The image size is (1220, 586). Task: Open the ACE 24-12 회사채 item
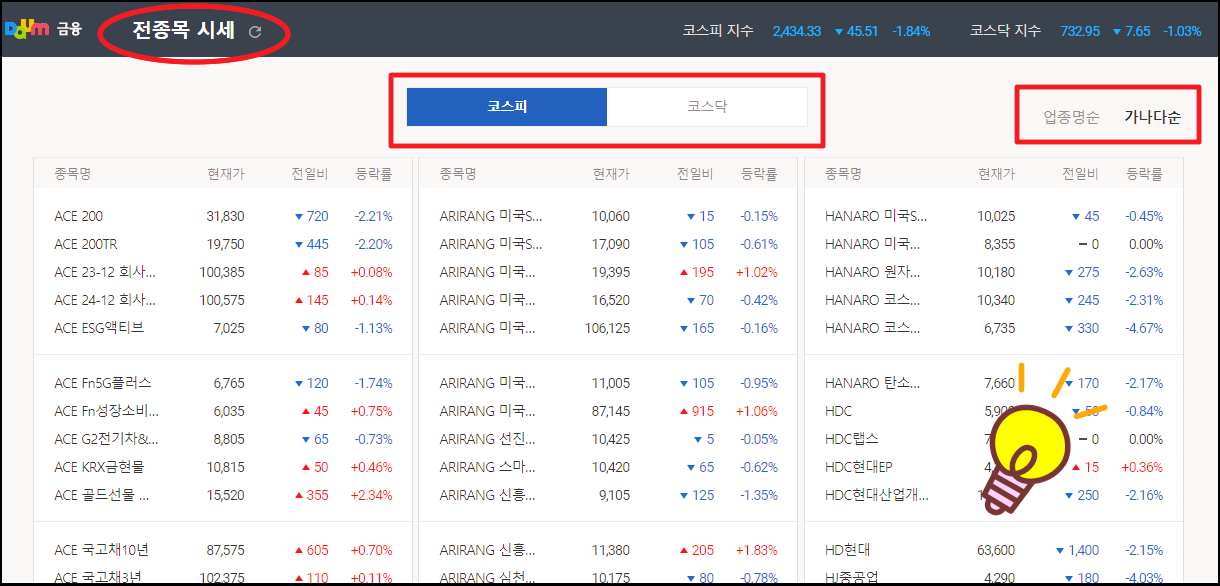pyautogui.click(x=105, y=300)
